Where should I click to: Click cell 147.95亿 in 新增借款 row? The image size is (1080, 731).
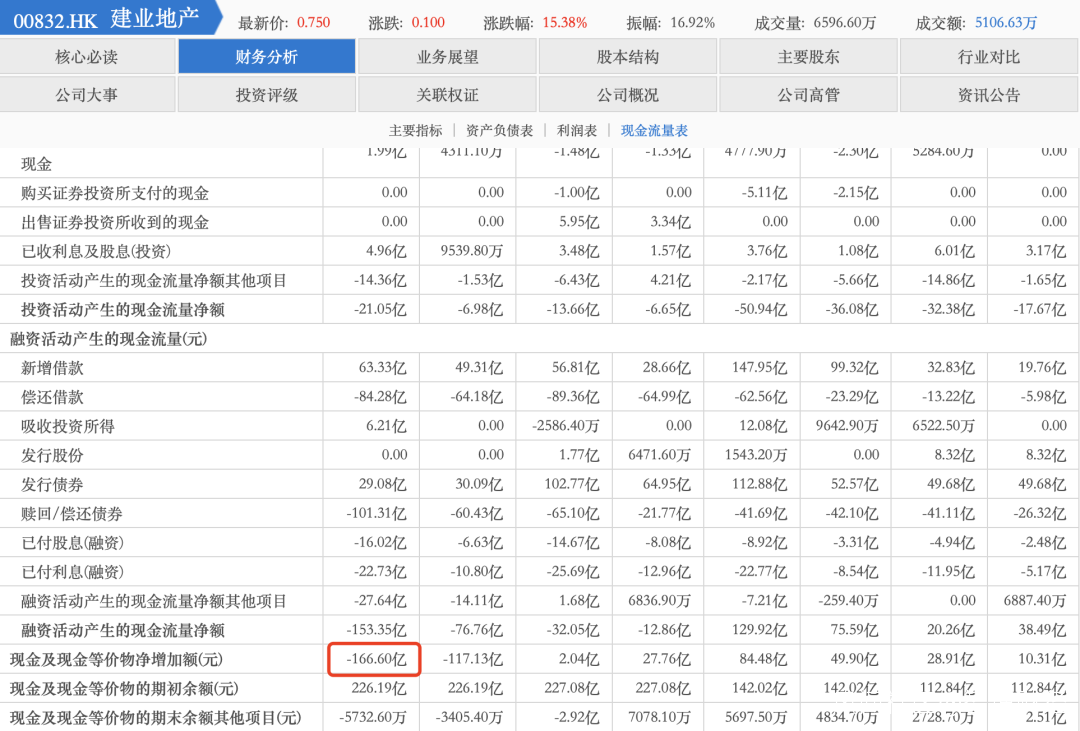pyautogui.click(x=759, y=368)
